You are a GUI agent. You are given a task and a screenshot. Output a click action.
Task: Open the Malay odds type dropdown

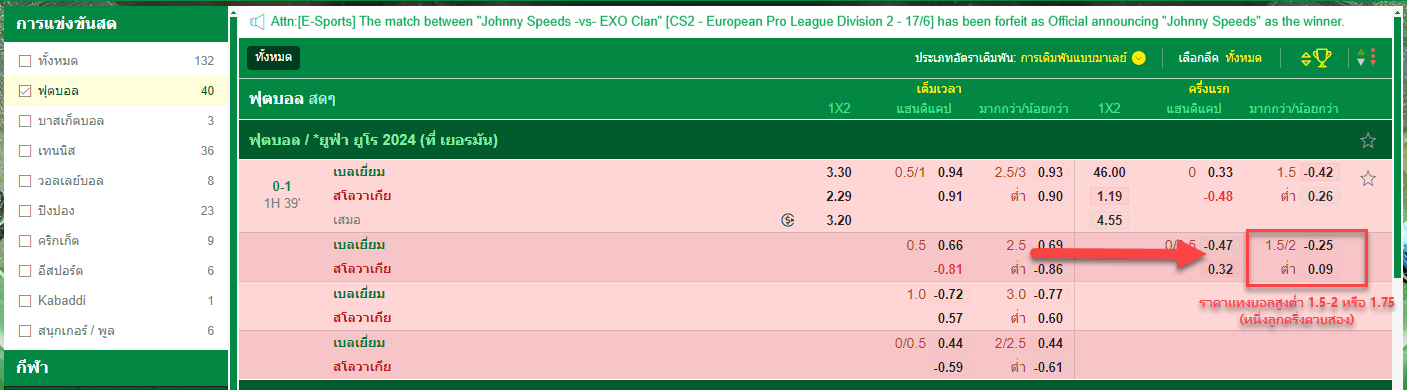click(1082, 58)
